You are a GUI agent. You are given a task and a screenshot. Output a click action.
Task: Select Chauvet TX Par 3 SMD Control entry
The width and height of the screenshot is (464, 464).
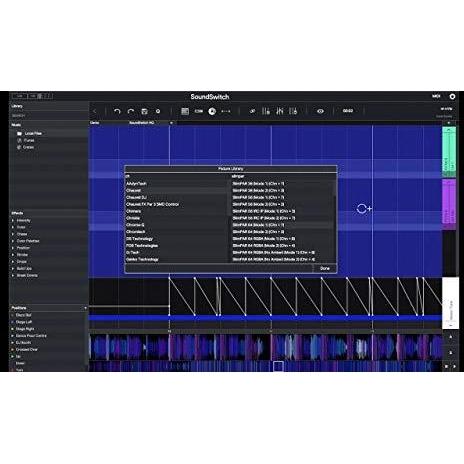[x=177, y=204]
